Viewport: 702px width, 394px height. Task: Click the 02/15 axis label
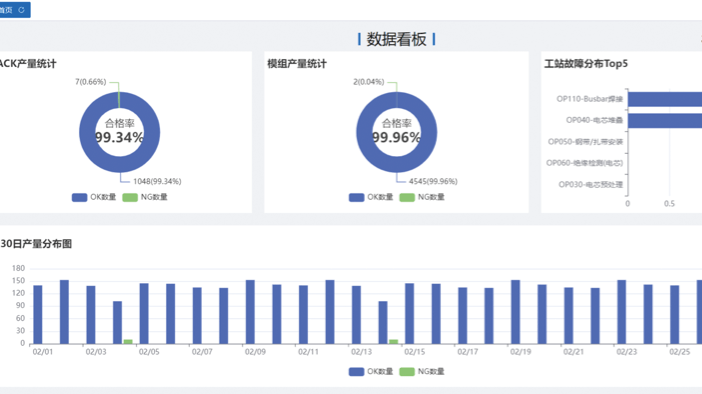click(415, 352)
